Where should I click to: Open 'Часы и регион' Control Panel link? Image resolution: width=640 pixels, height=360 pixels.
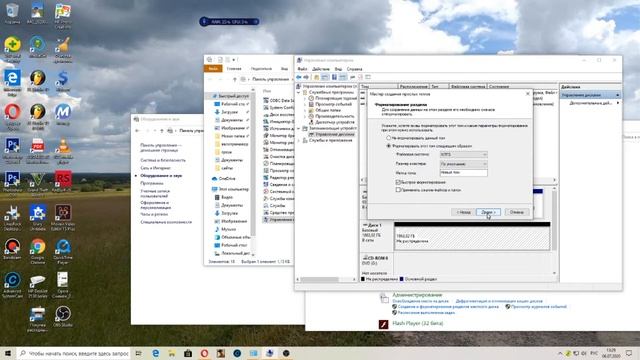pyautogui.click(x=154, y=214)
